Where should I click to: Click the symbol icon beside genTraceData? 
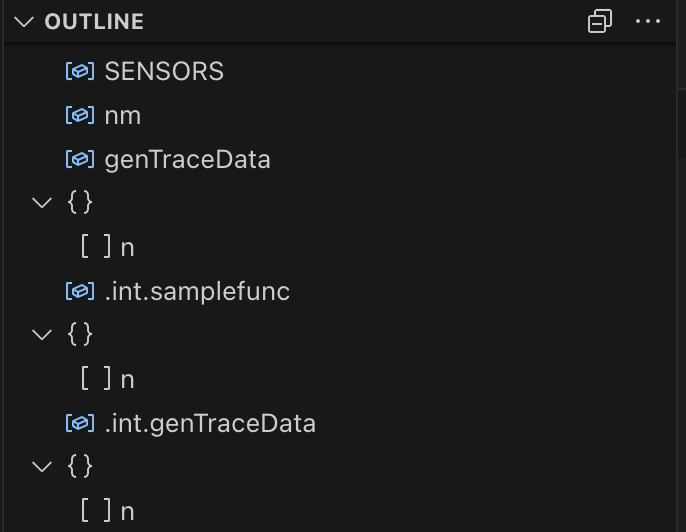click(80, 159)
